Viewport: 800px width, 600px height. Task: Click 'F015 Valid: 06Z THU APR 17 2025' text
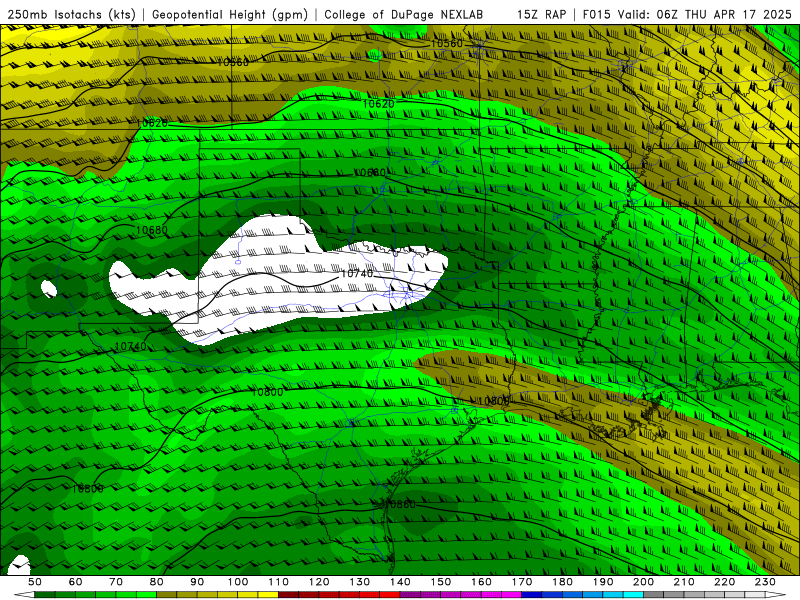tap(687, 15)
